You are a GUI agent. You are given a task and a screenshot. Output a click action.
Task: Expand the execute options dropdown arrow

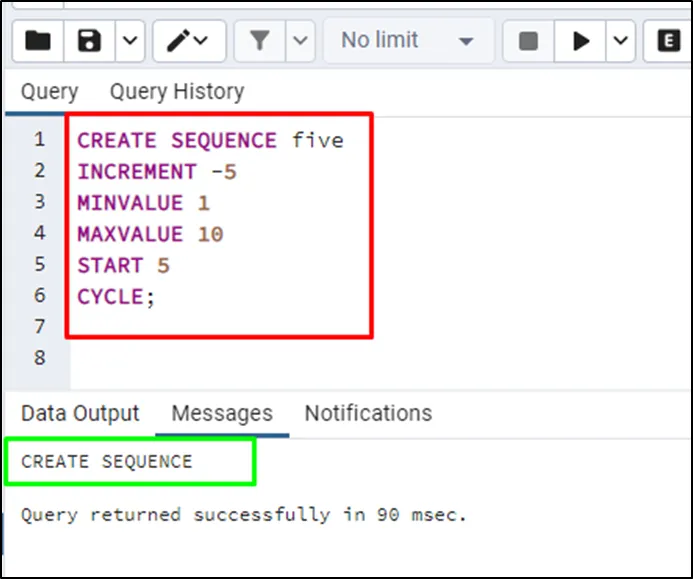pyautogui.click(x=621, y=41)
